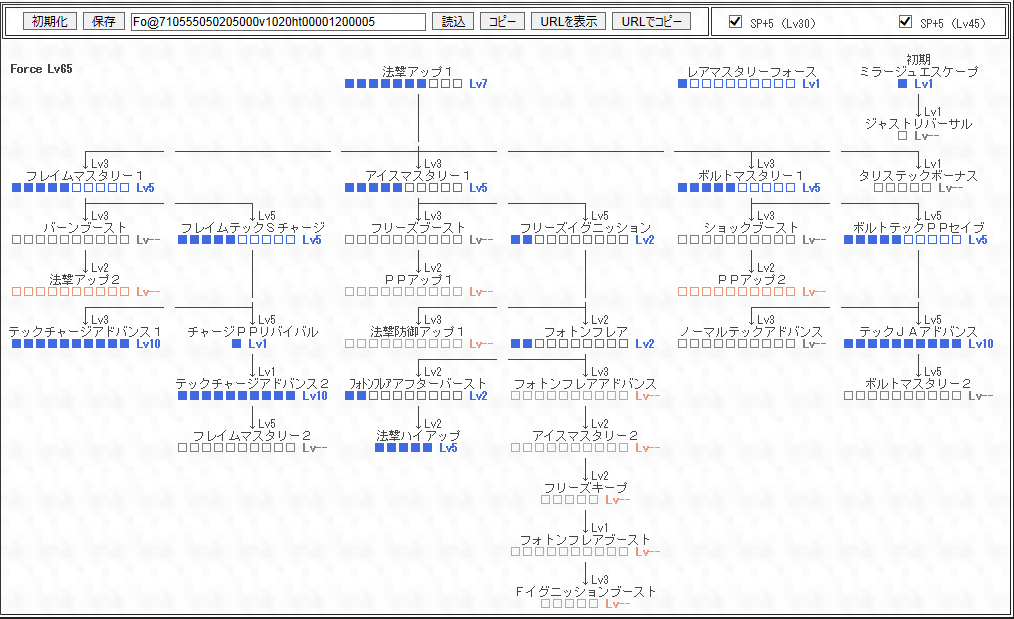Set level on the レアマスタリーフォース level bar

(737, 83)
